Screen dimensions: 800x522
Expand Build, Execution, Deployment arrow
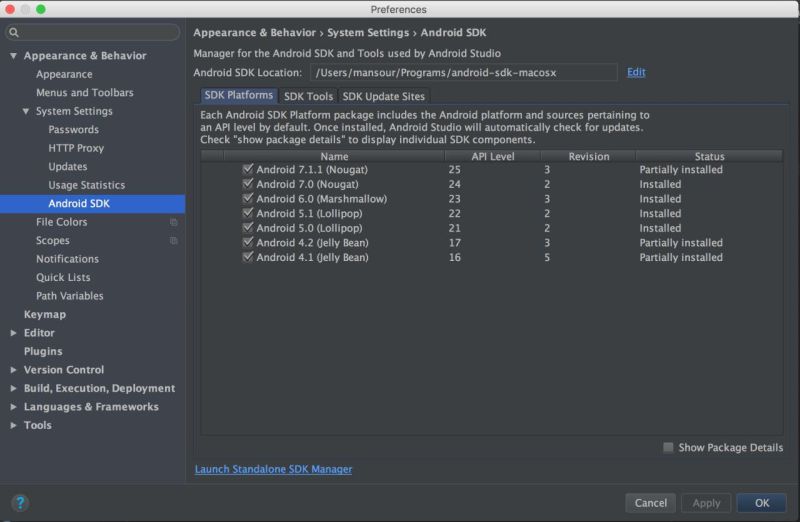coord(13,388)
